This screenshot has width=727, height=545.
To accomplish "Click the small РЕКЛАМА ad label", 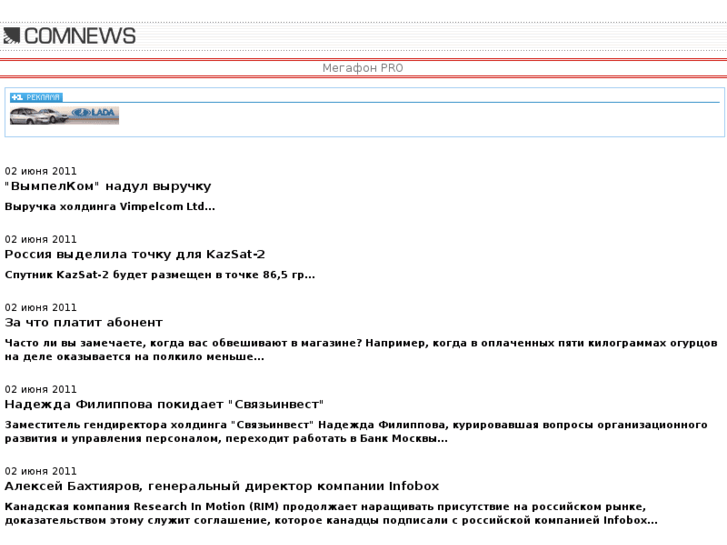I will 36,97.
